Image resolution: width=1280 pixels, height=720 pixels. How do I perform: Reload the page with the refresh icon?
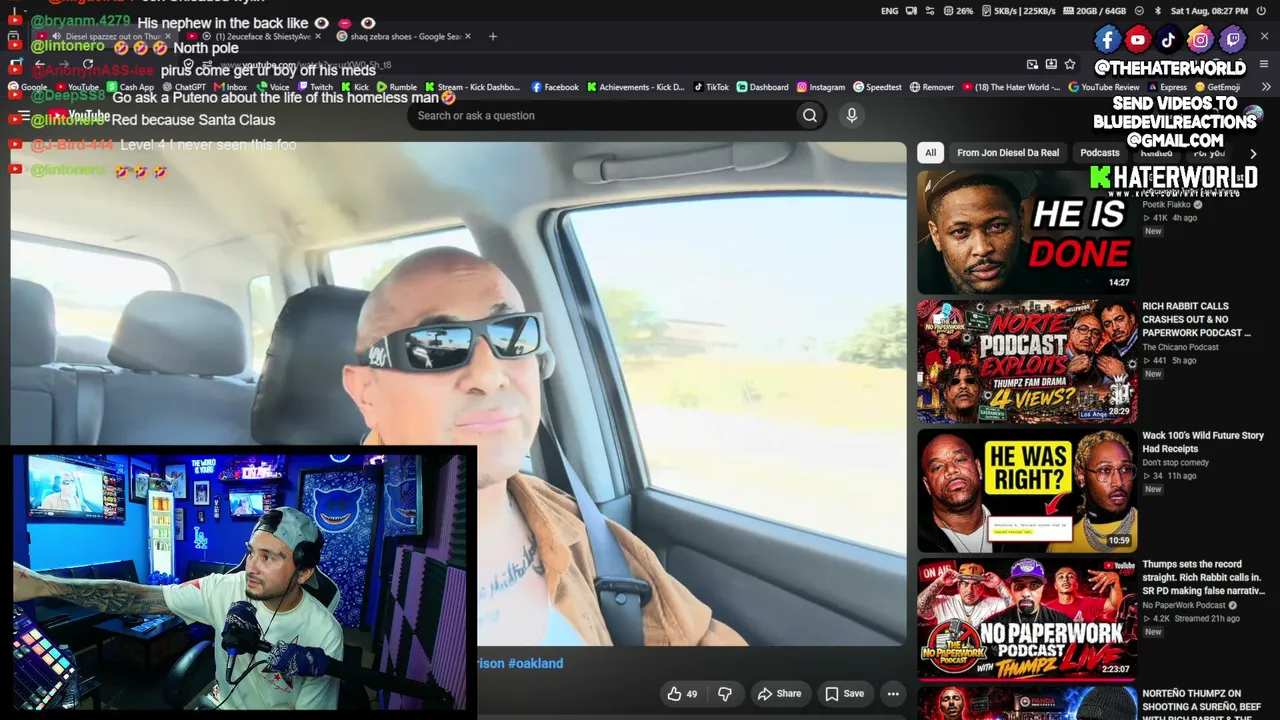(x=88, y=64)
